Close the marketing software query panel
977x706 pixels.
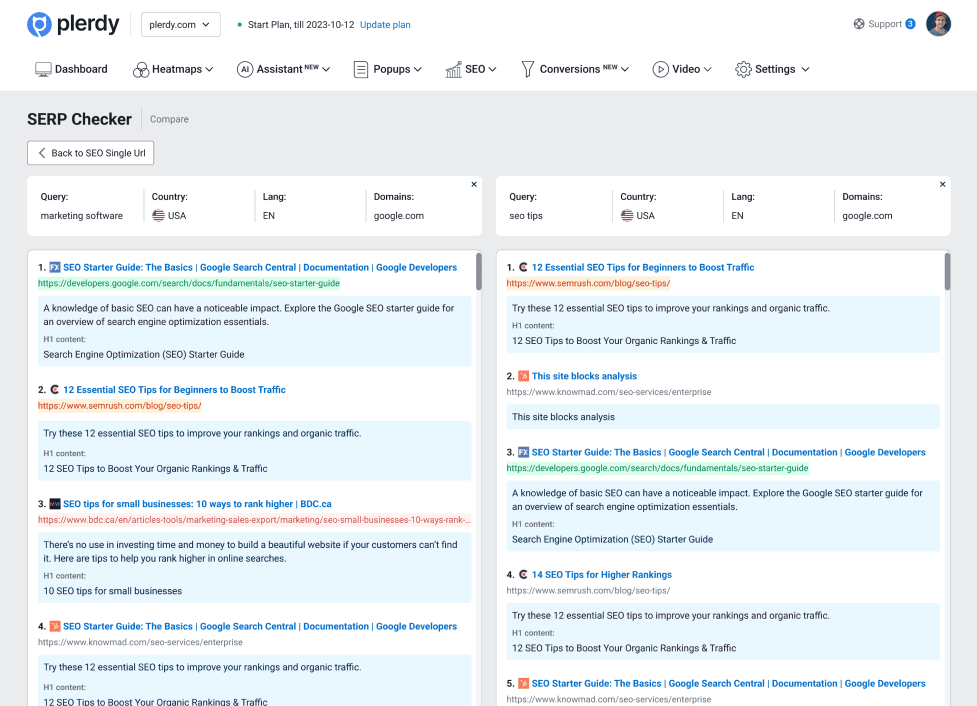click(x=474, y=185)
